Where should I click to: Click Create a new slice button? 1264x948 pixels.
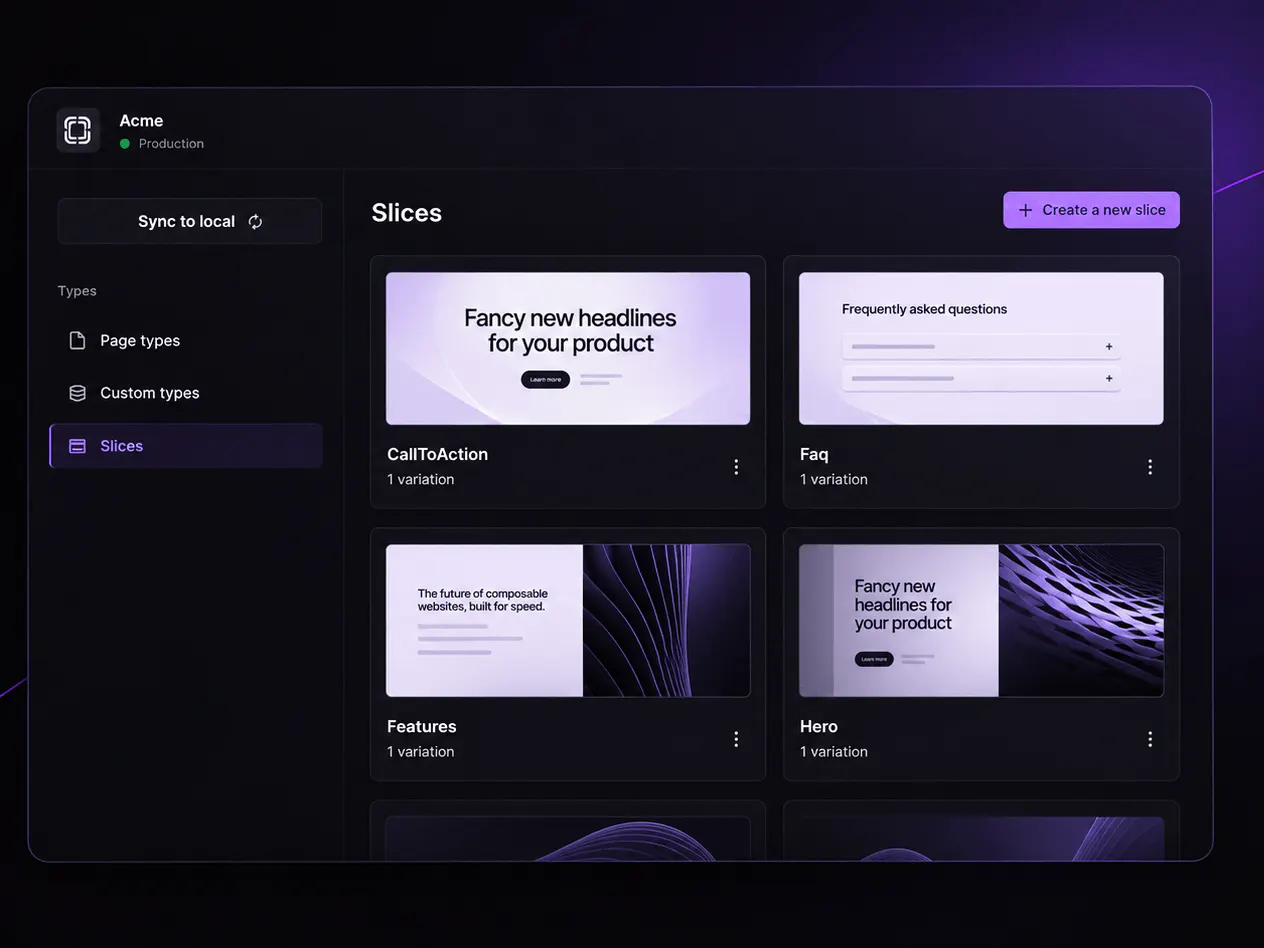pyautogui.click(x=1091, y=210)
